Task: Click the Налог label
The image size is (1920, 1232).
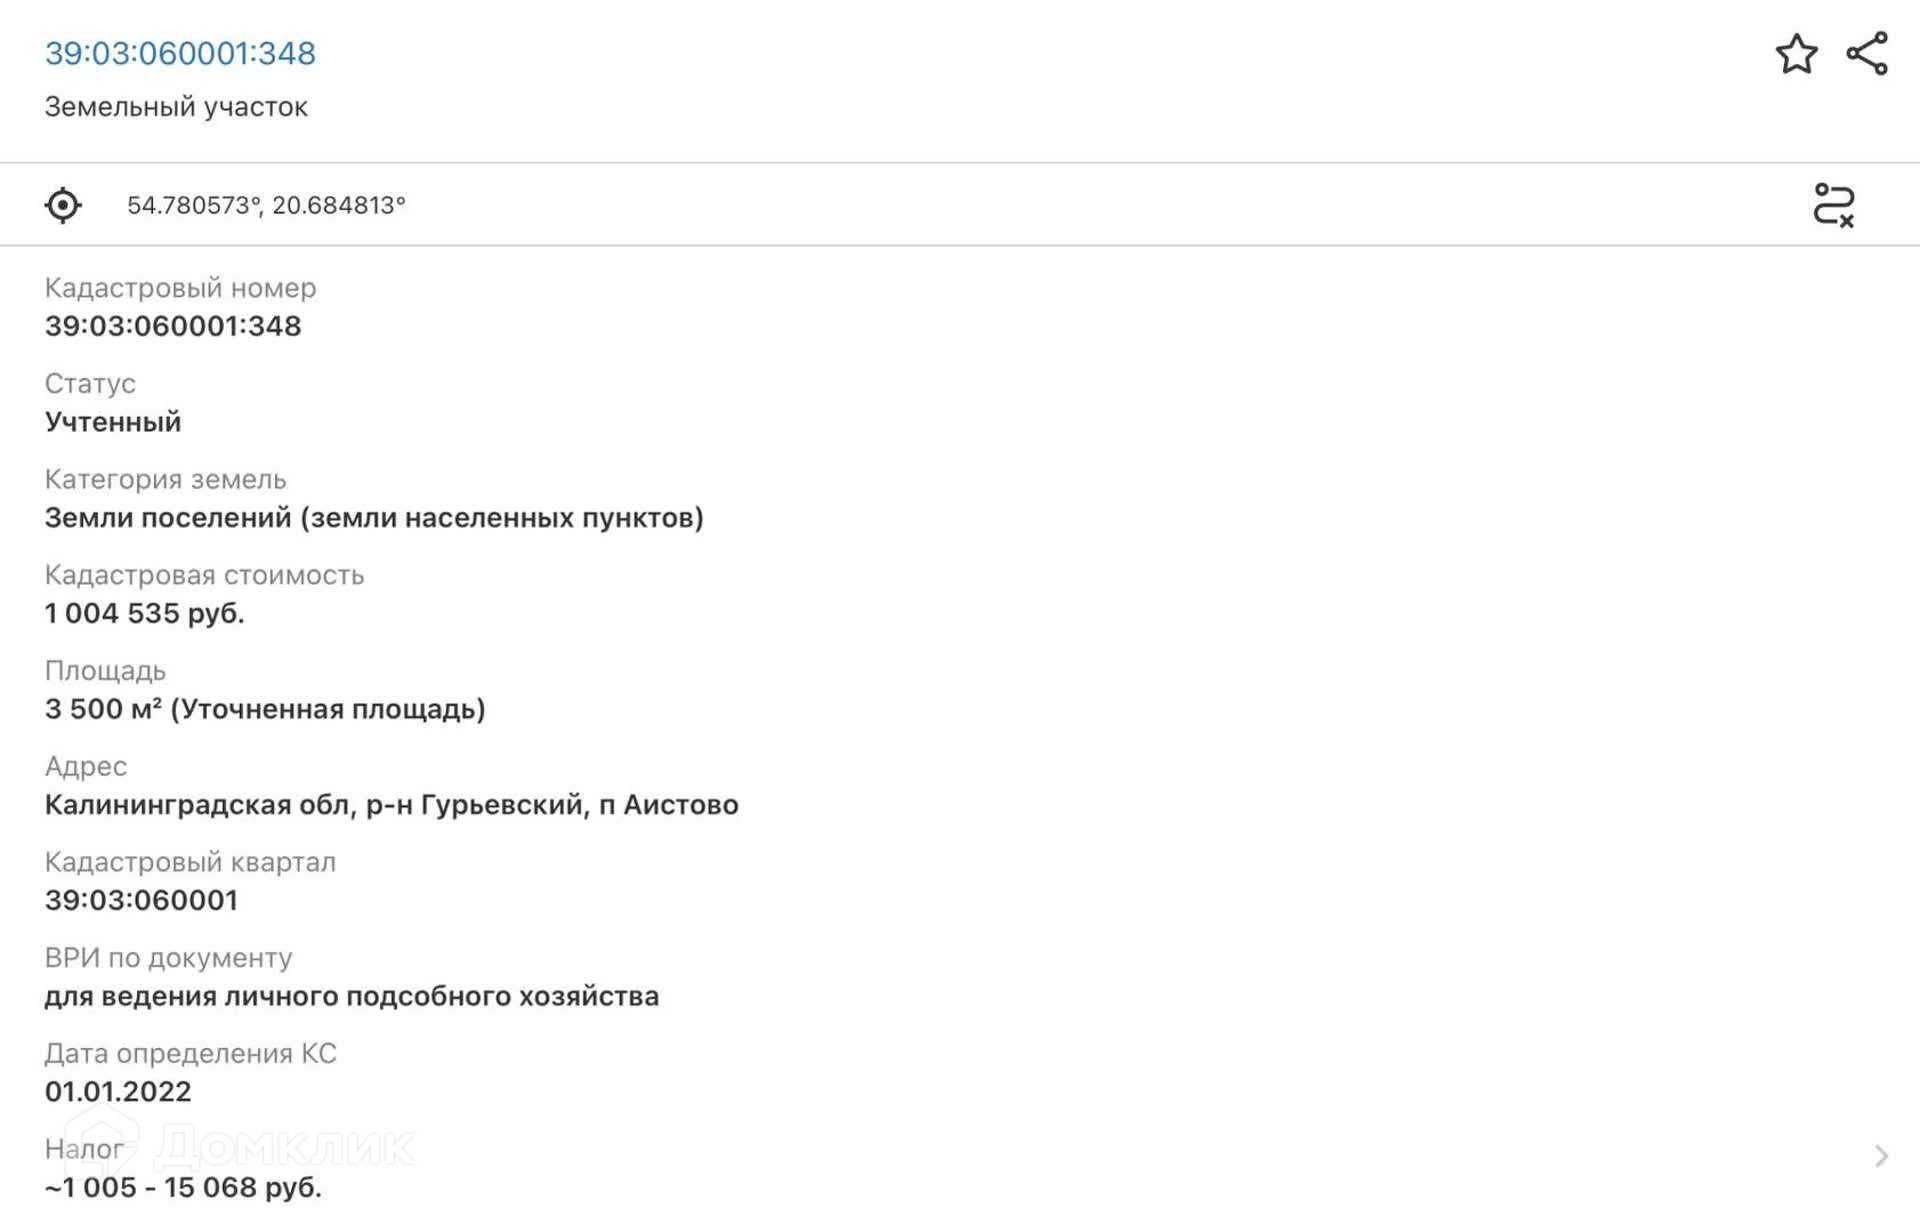Action: pyautogui.click(x=84, y=1149)
